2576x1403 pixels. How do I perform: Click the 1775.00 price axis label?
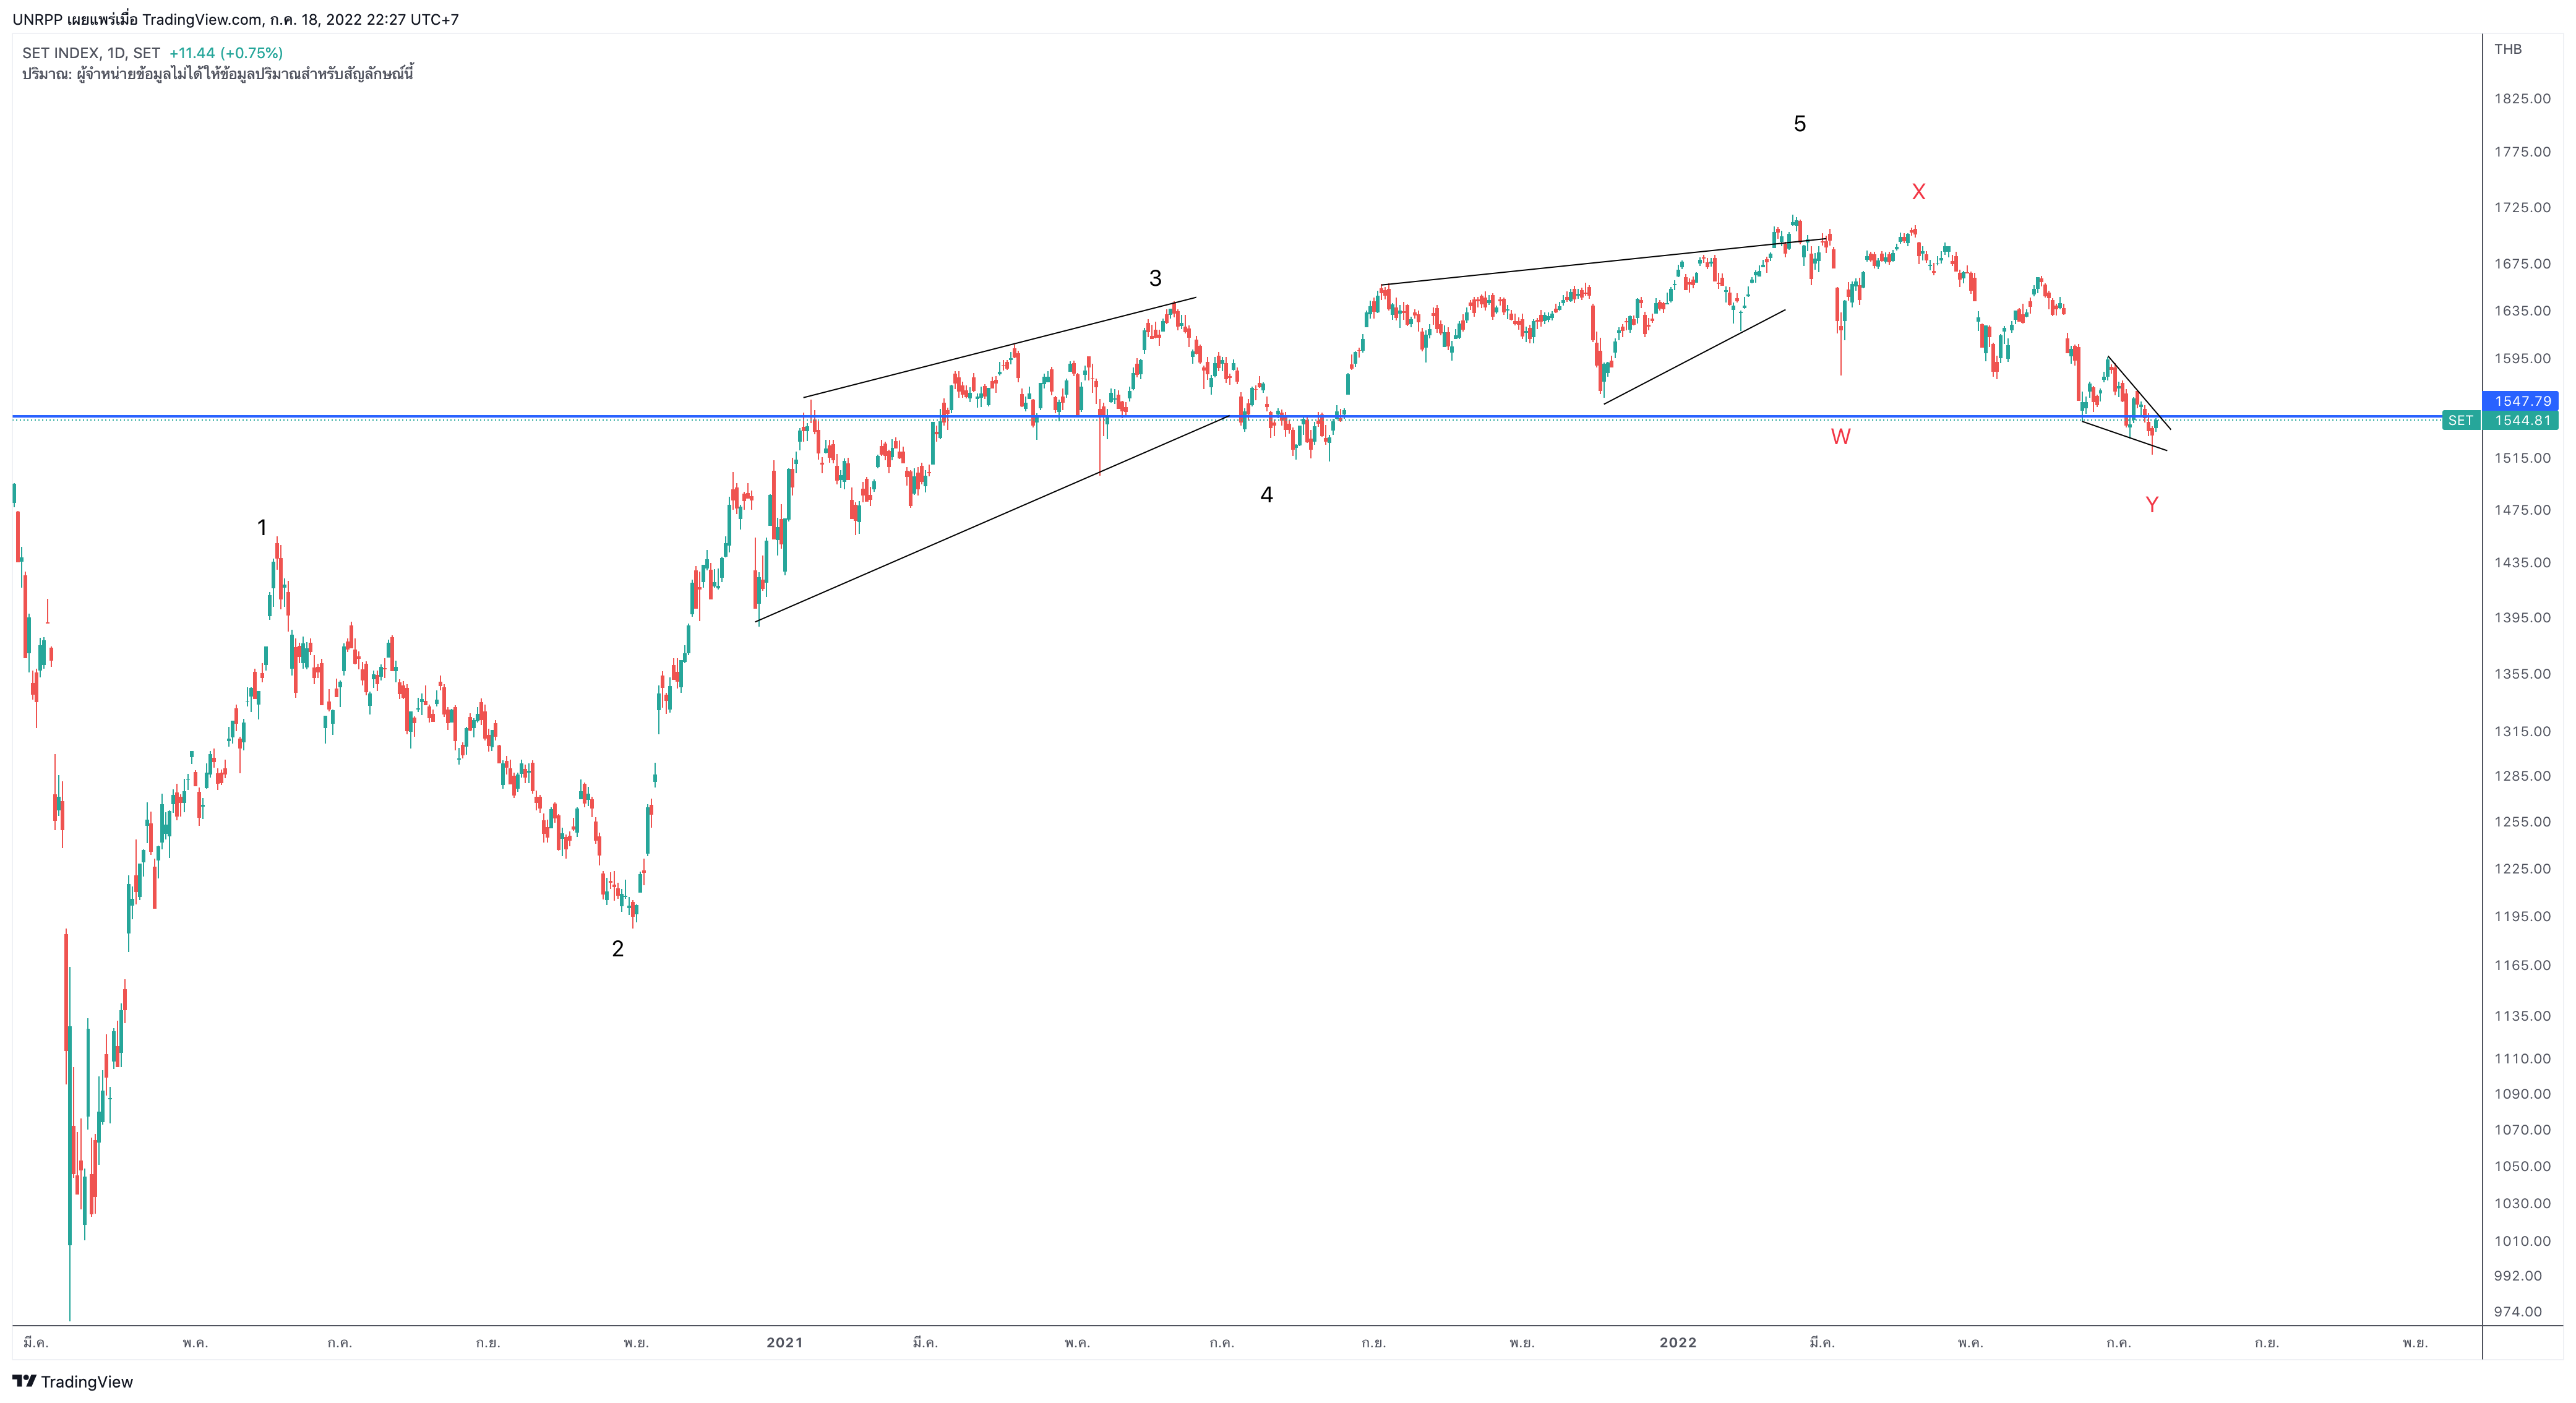(x=2522, y=152)
